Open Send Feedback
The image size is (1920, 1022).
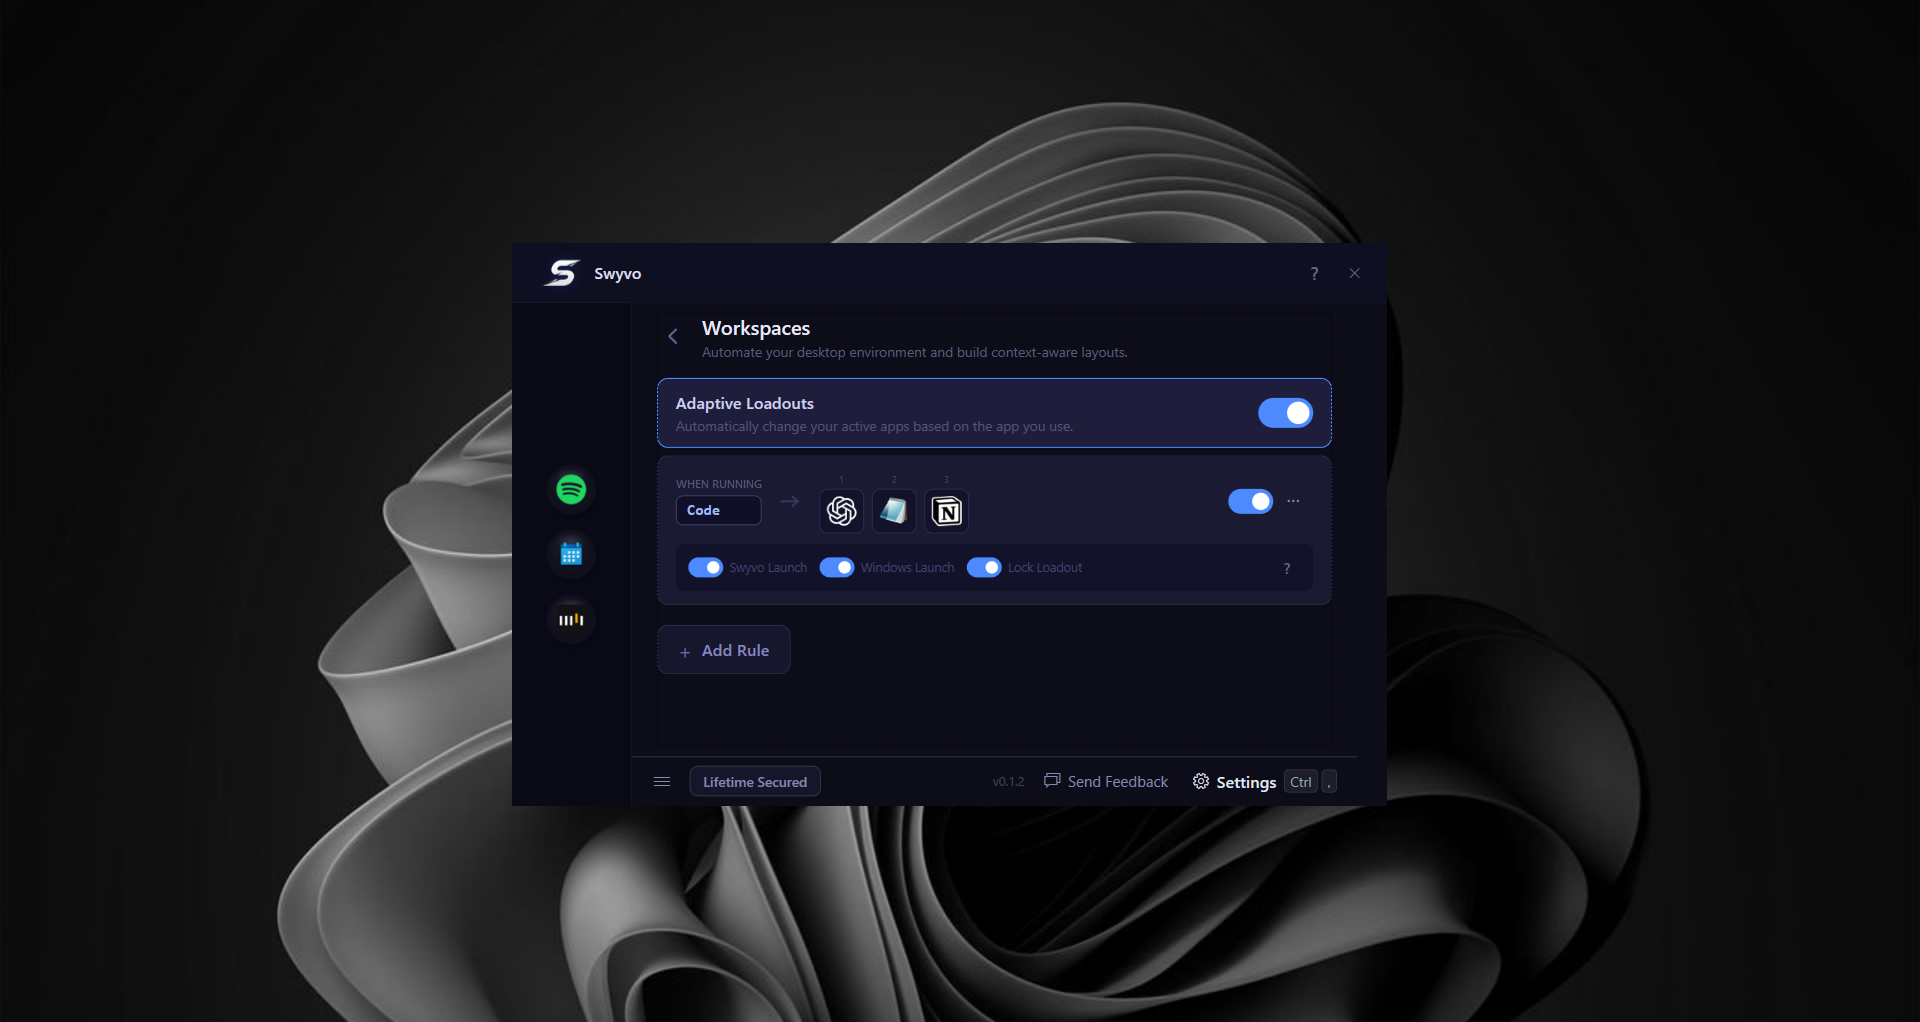[x=1106, y=782]
